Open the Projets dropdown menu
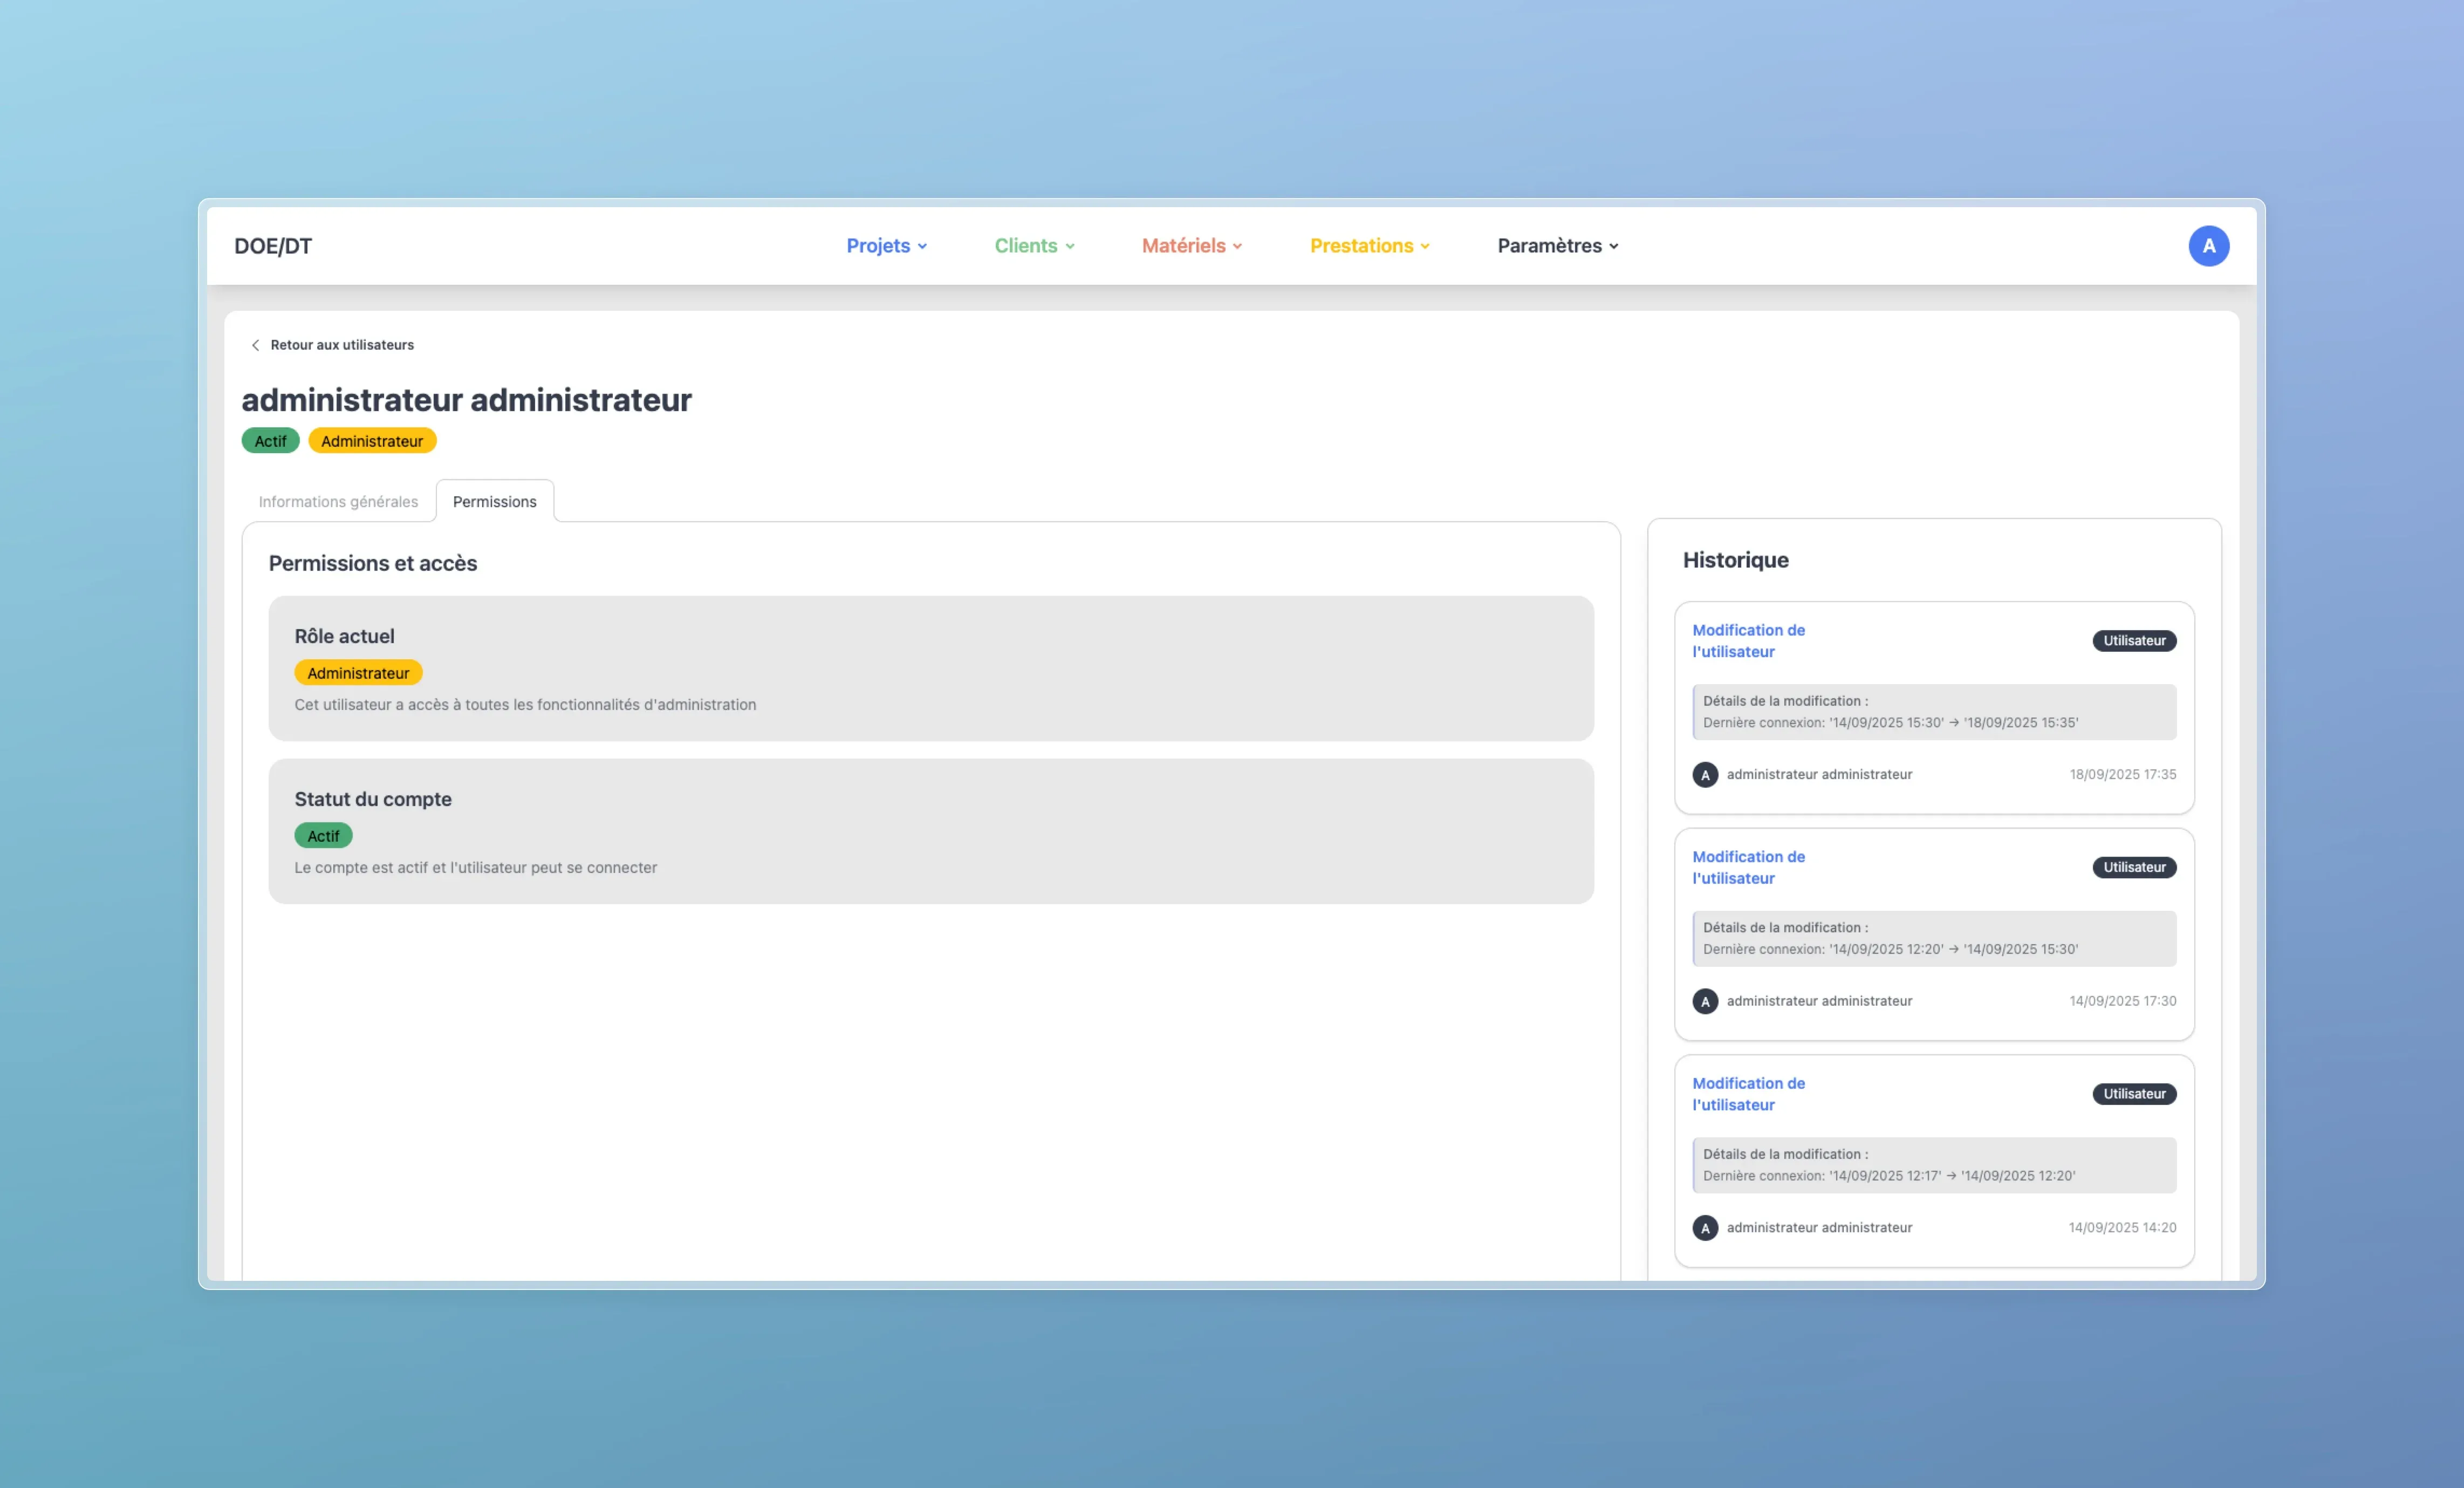This screenshot has height=1488, width=2464. pos(886,246)
